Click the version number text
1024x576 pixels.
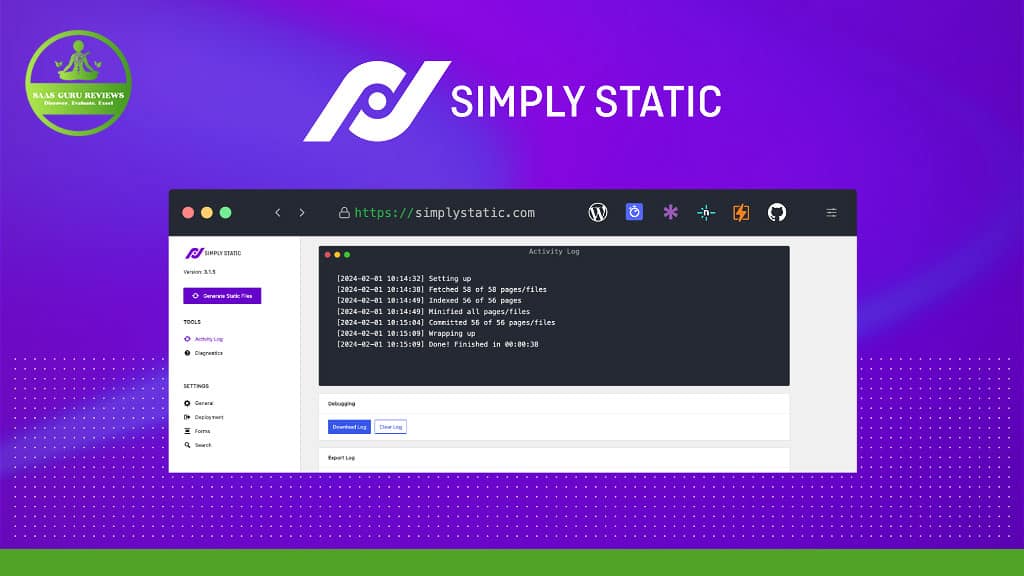[199, 272]
